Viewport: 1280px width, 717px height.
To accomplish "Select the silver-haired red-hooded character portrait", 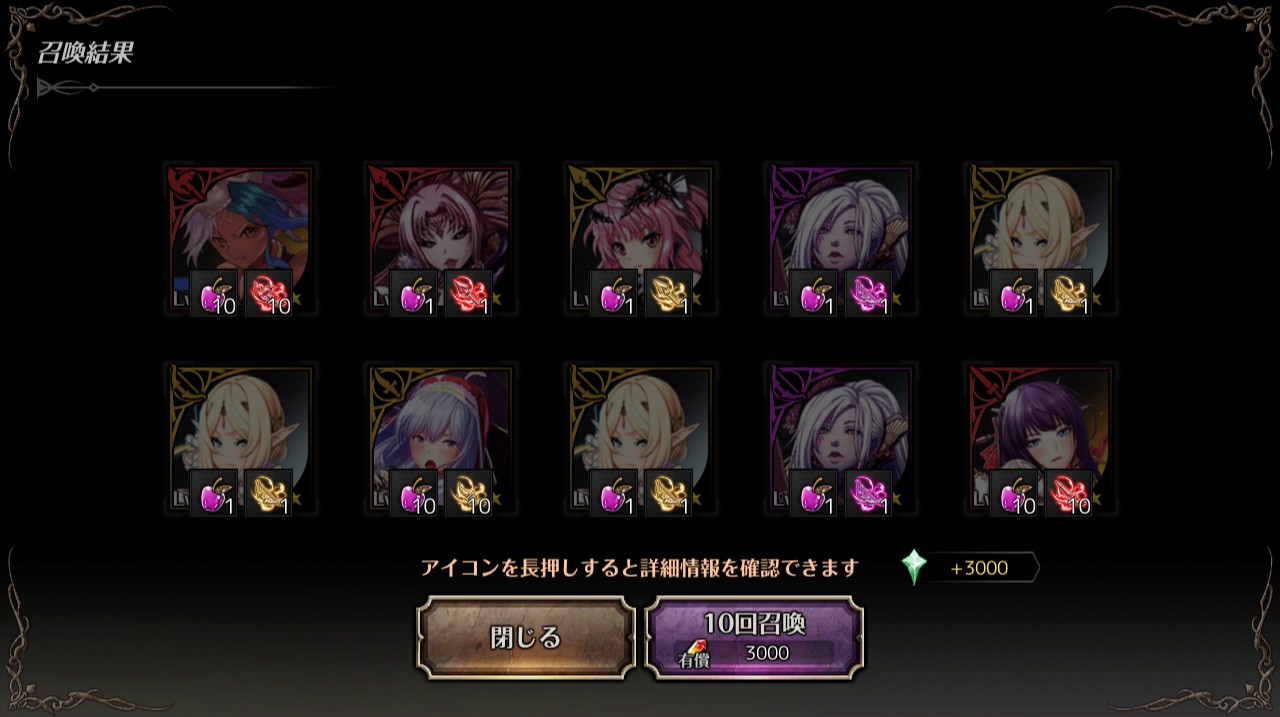I will coord(441,440).
